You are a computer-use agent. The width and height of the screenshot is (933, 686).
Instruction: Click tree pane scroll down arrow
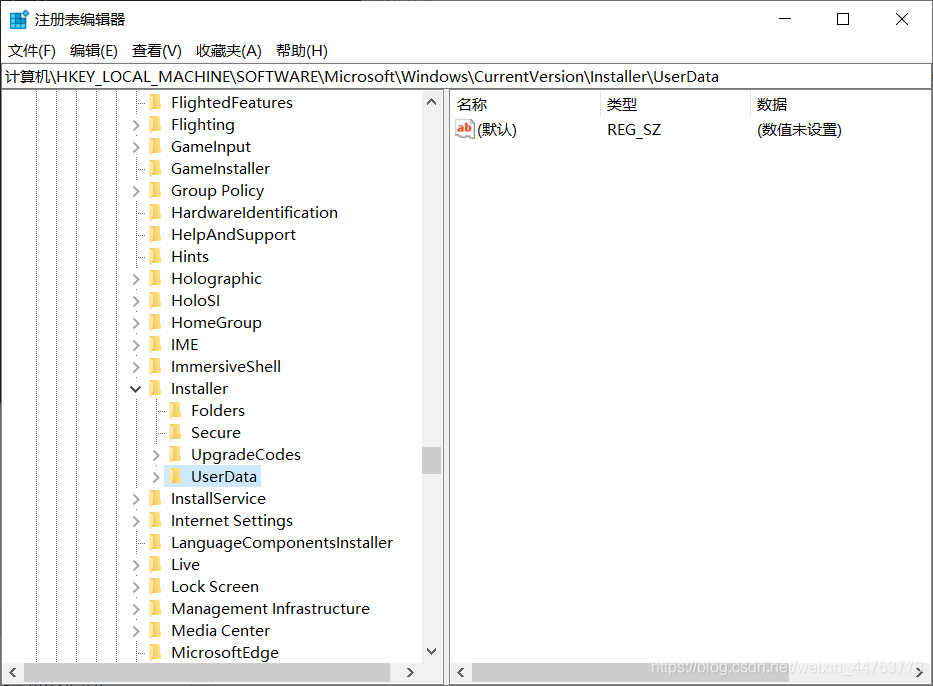tap(431, 651)
